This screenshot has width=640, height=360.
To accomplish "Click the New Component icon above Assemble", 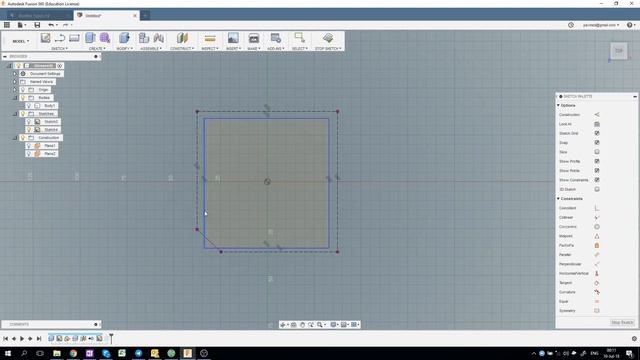I will click(144, 38).
